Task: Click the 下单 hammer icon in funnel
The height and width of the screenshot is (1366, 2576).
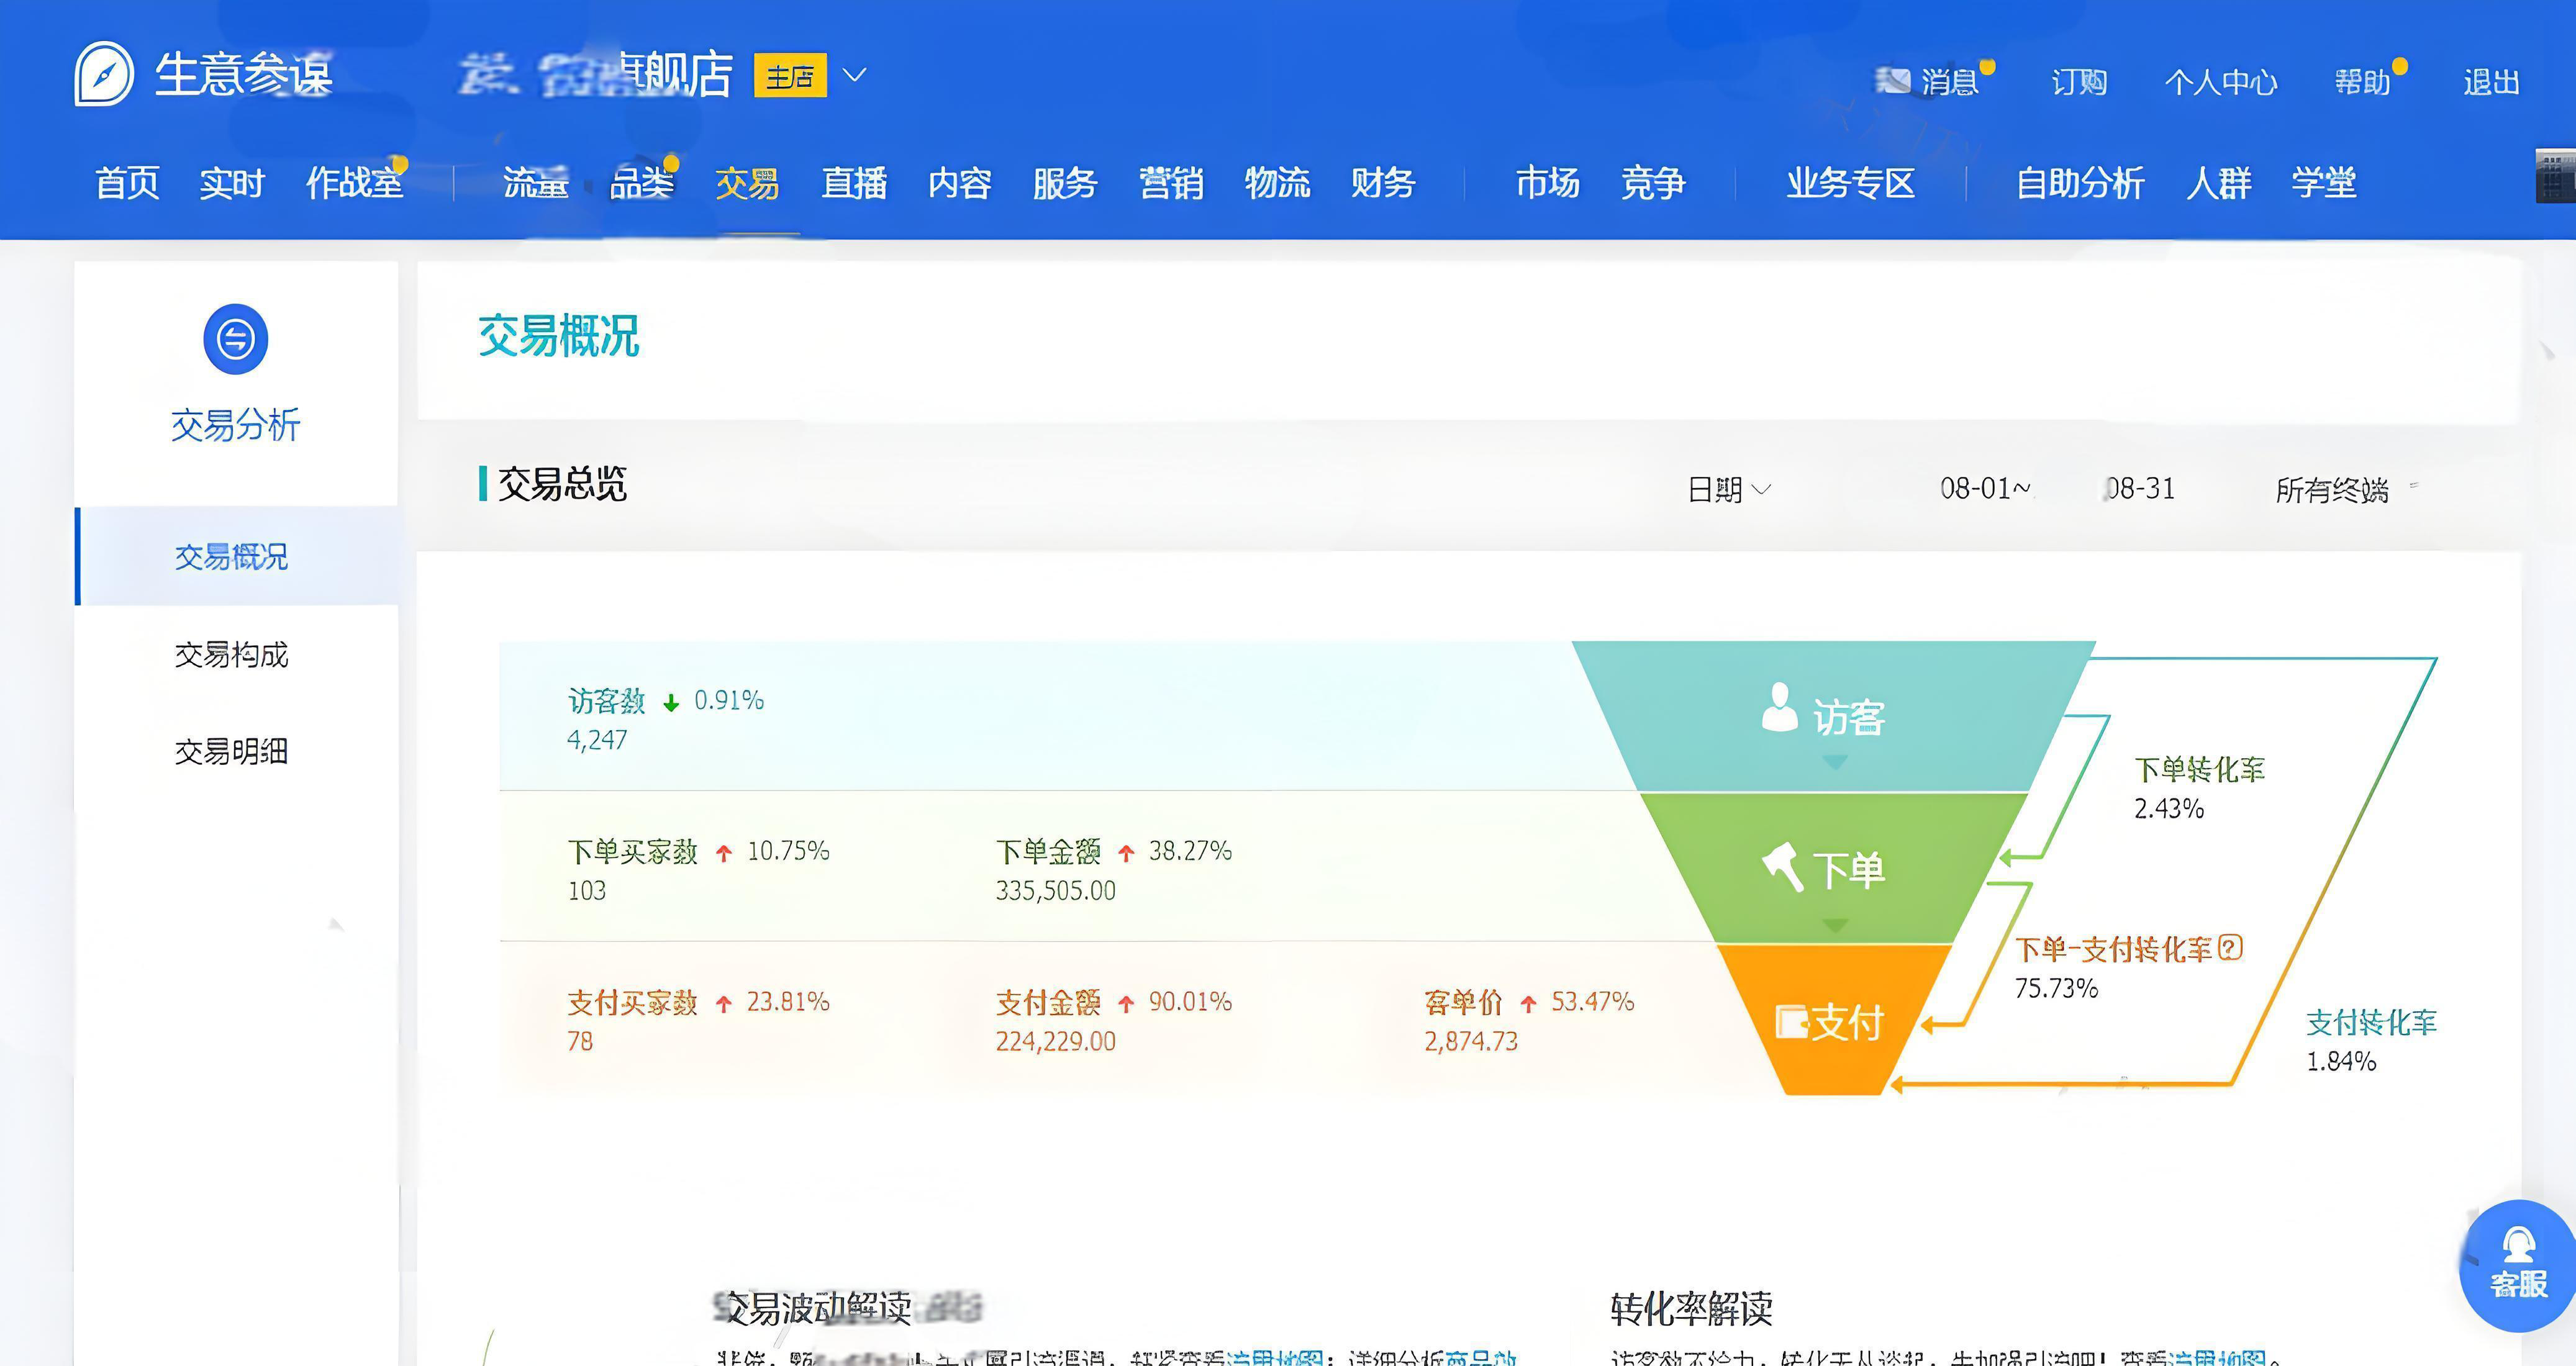Action: 1782,866
